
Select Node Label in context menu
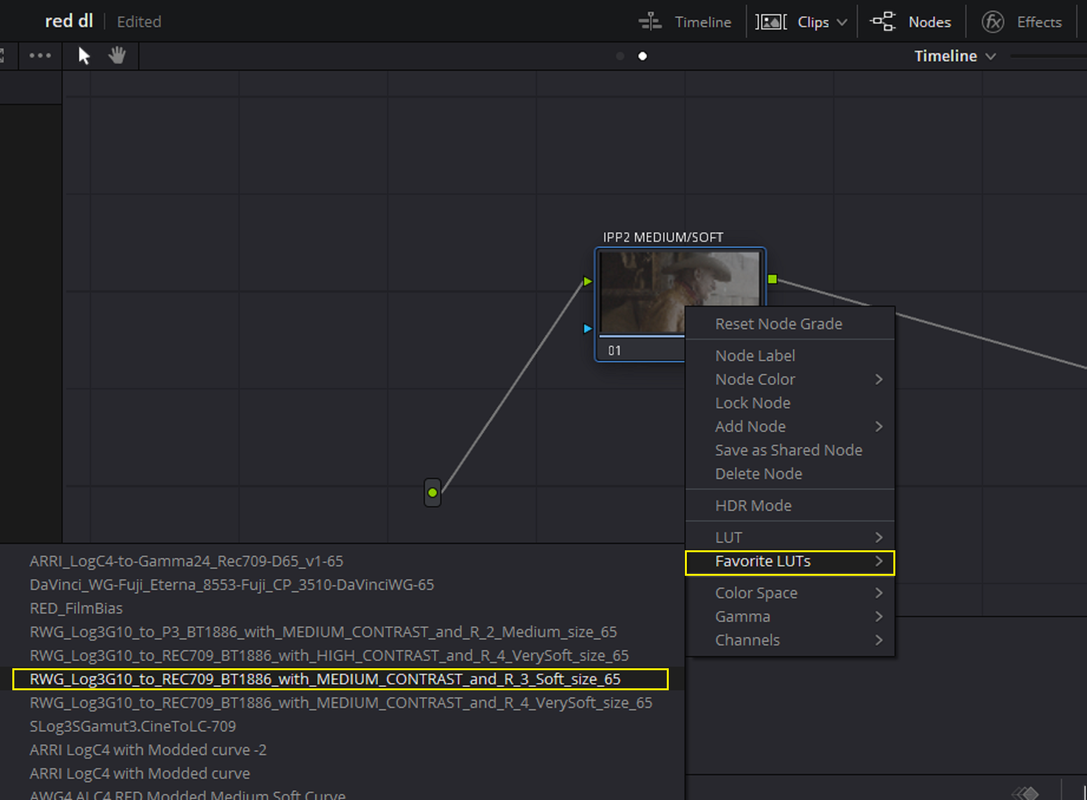[x=790, y=356]
